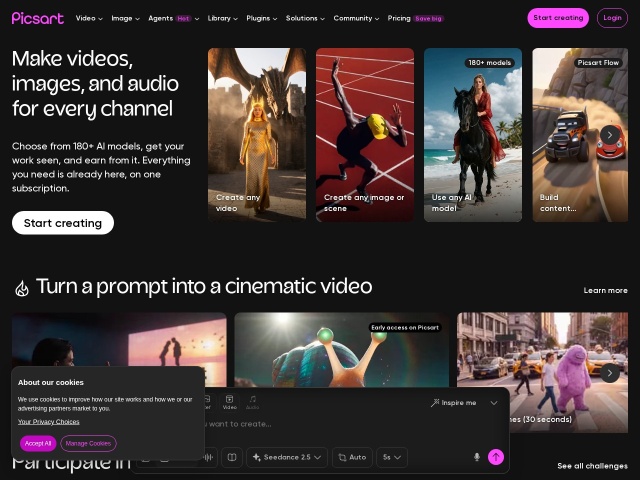Open the Agents menu
This screenshot has width=640, height=480.
[173, 18]
